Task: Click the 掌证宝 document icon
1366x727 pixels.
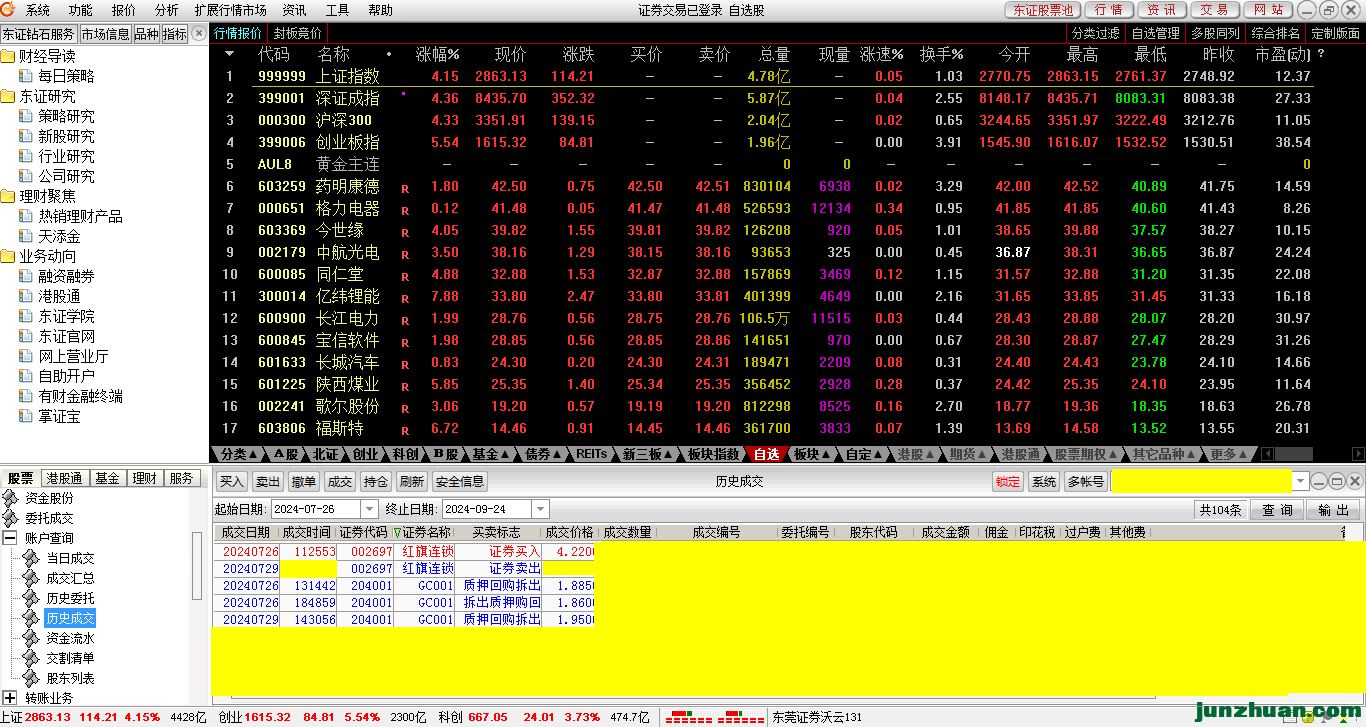Action: click(26, 416)
